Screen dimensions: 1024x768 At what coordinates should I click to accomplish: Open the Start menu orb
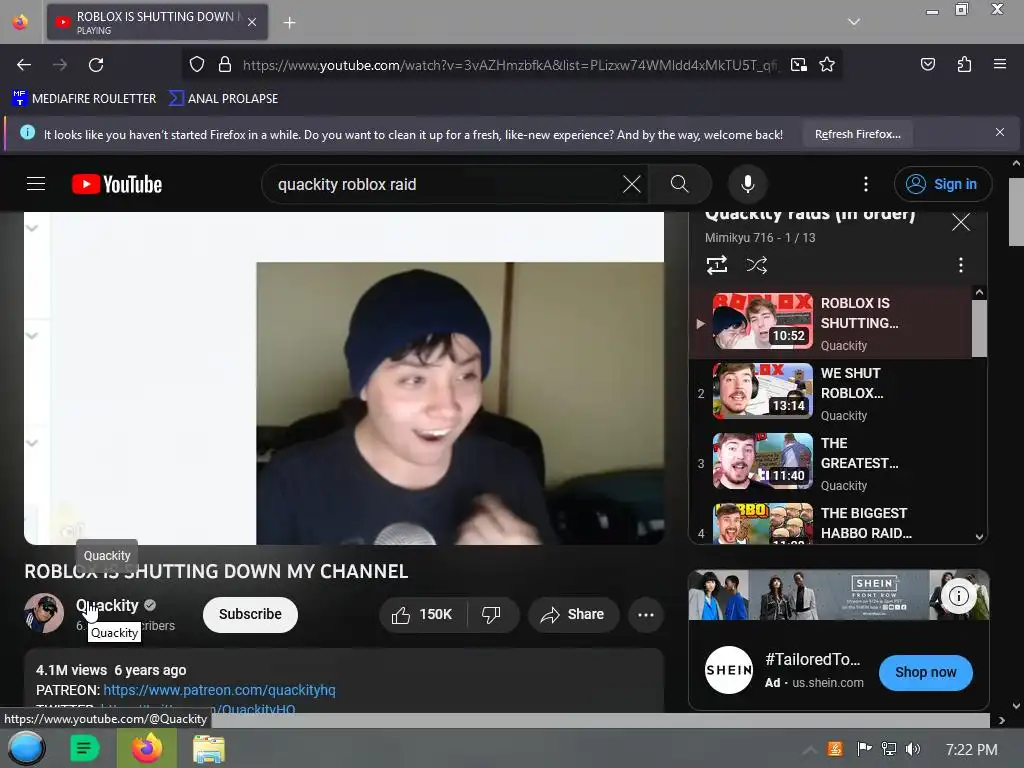pos(27,748)
